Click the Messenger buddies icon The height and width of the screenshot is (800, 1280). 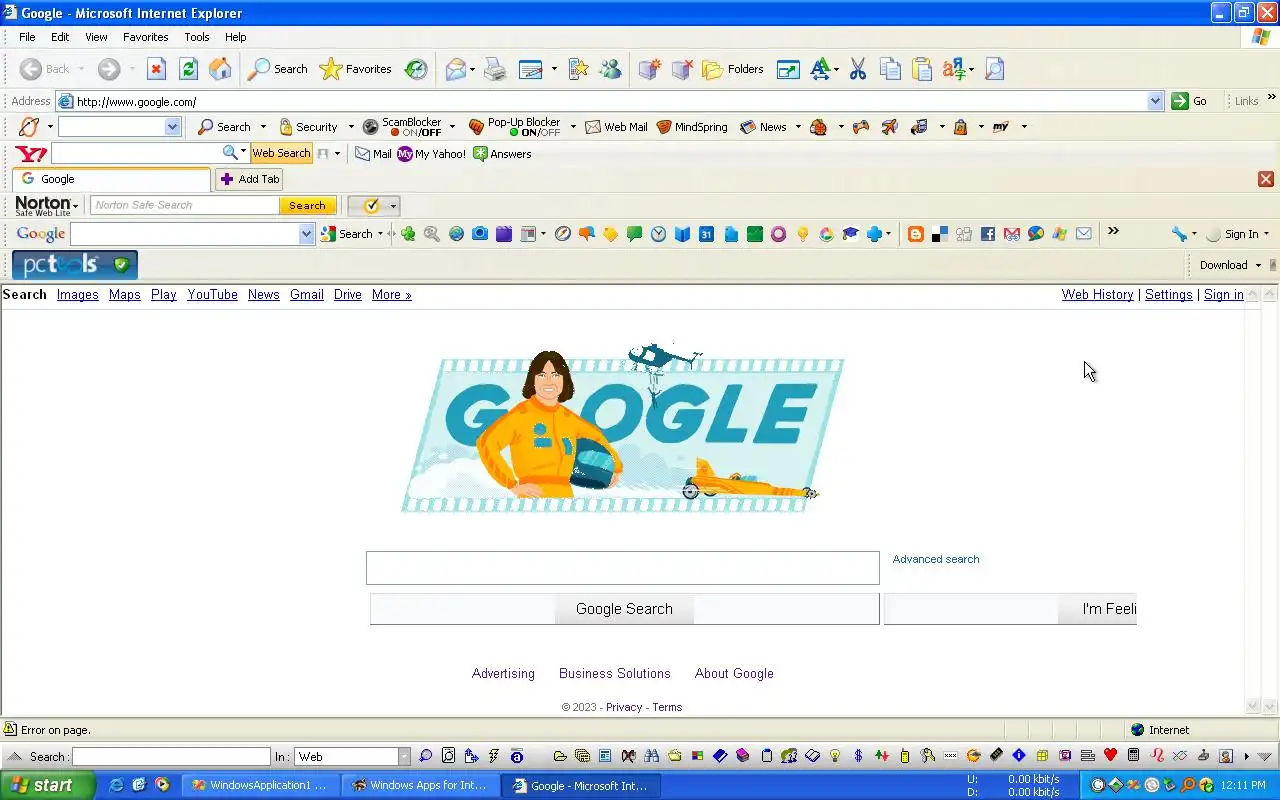[x=610, y=69]
